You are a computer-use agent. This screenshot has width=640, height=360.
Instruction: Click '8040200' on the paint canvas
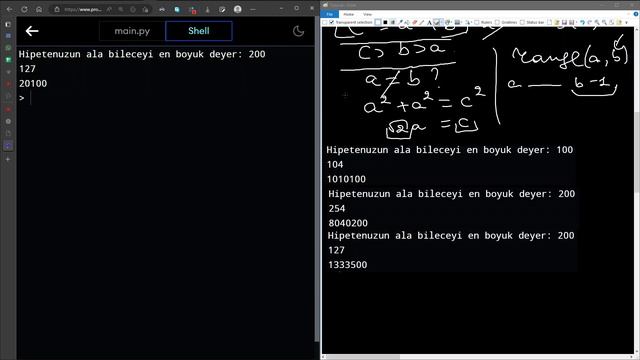coord(348,223)
